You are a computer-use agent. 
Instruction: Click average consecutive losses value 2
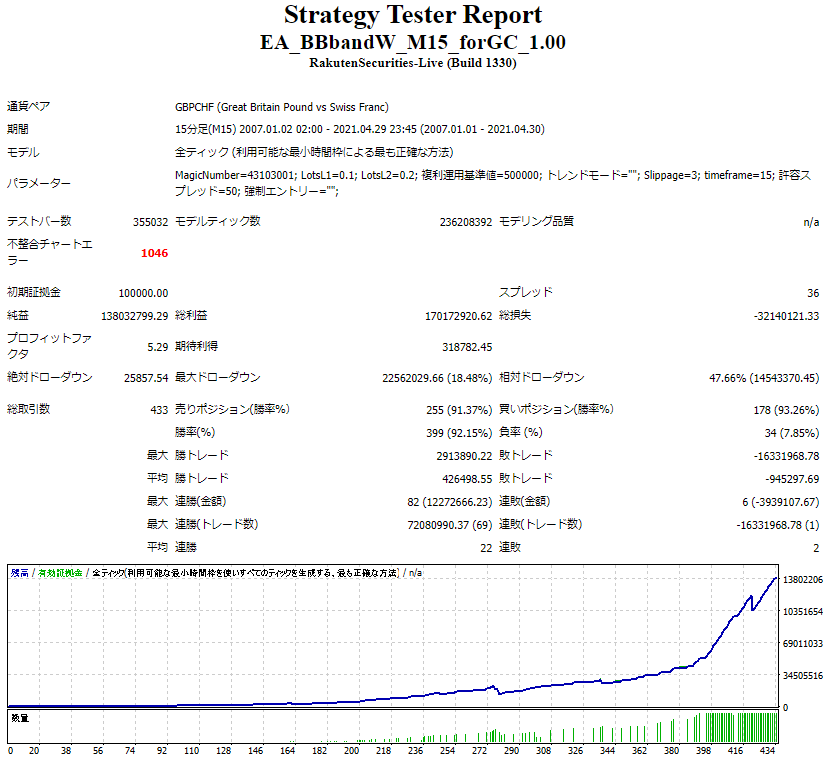pyautogui.click(x=816, y=548)
